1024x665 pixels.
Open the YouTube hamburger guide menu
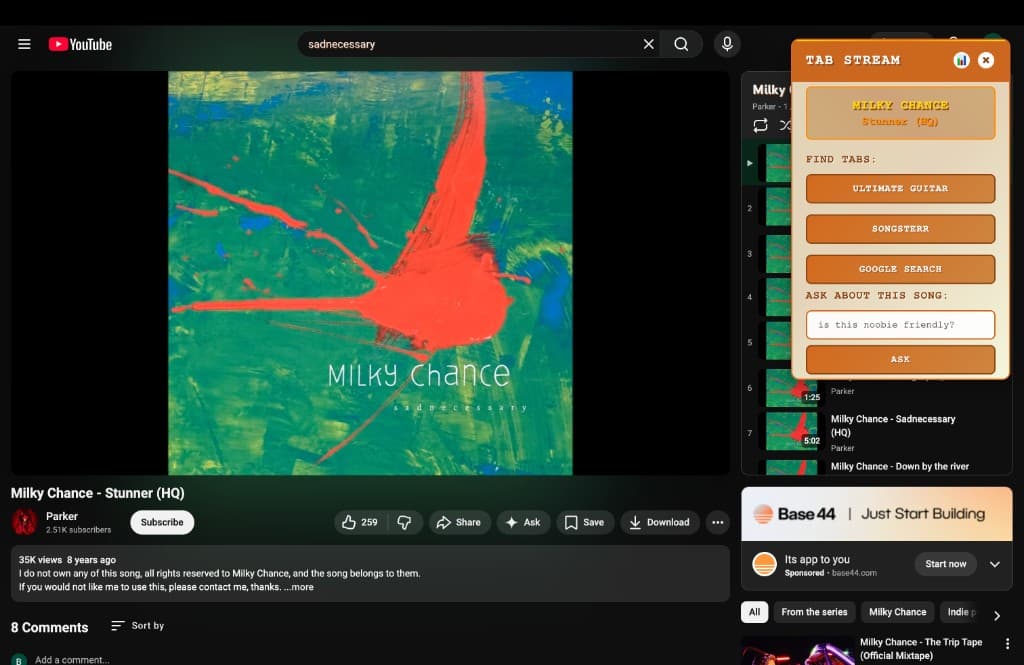(x=25, y=44)
